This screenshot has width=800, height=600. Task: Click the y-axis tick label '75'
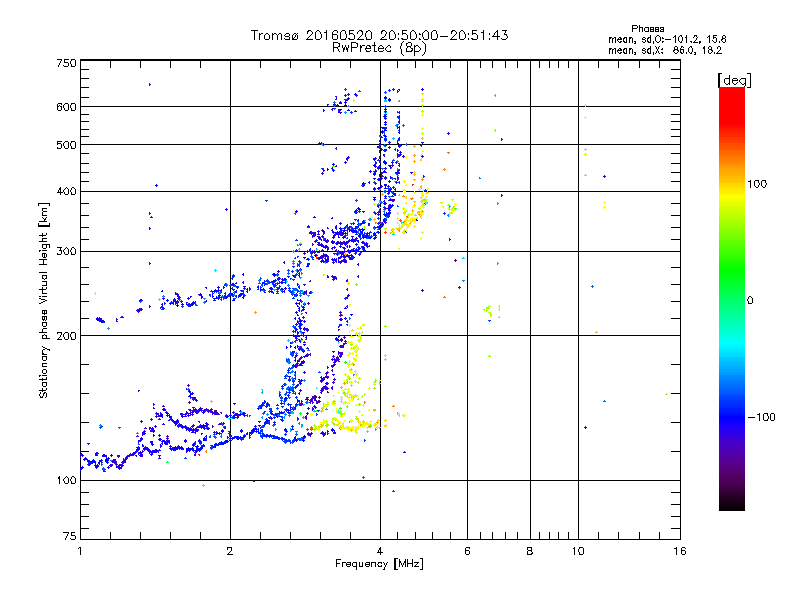[x=70, y=536]
